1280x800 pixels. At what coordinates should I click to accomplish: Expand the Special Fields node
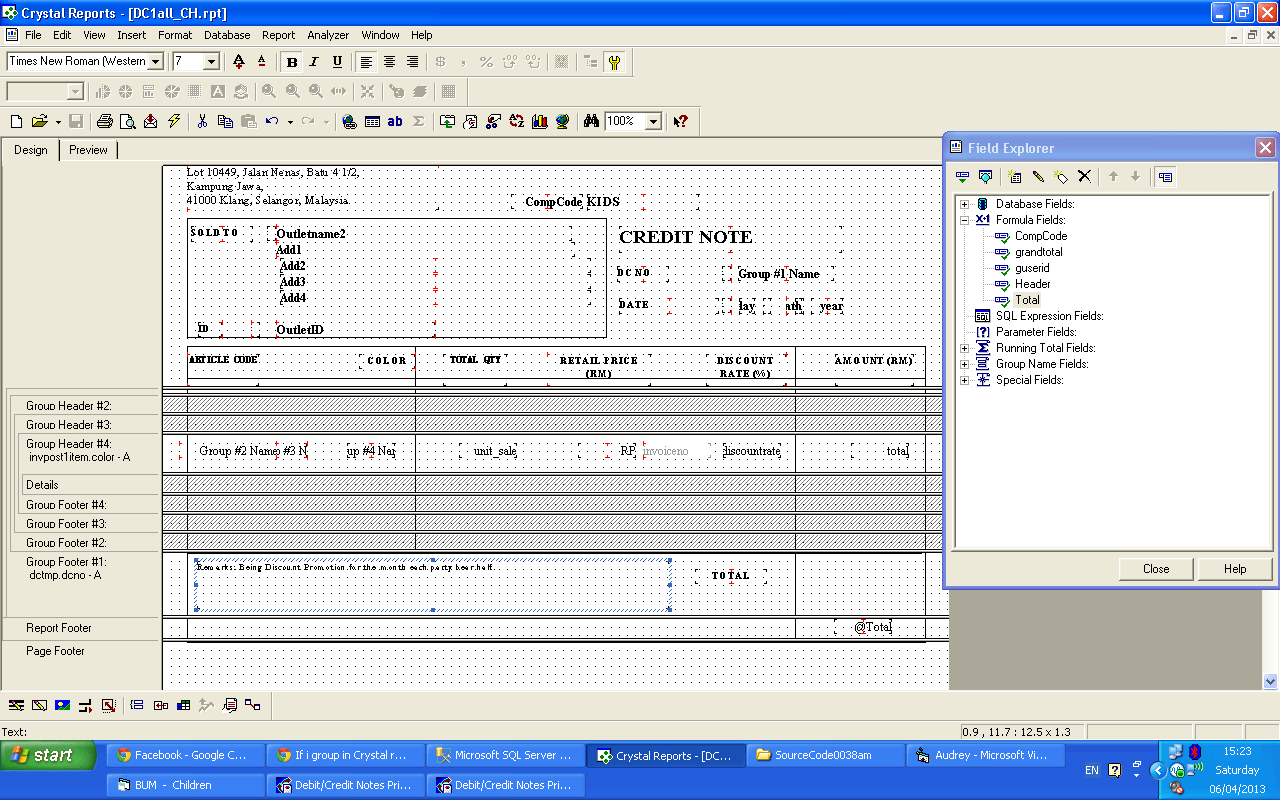tap(965, 380)
